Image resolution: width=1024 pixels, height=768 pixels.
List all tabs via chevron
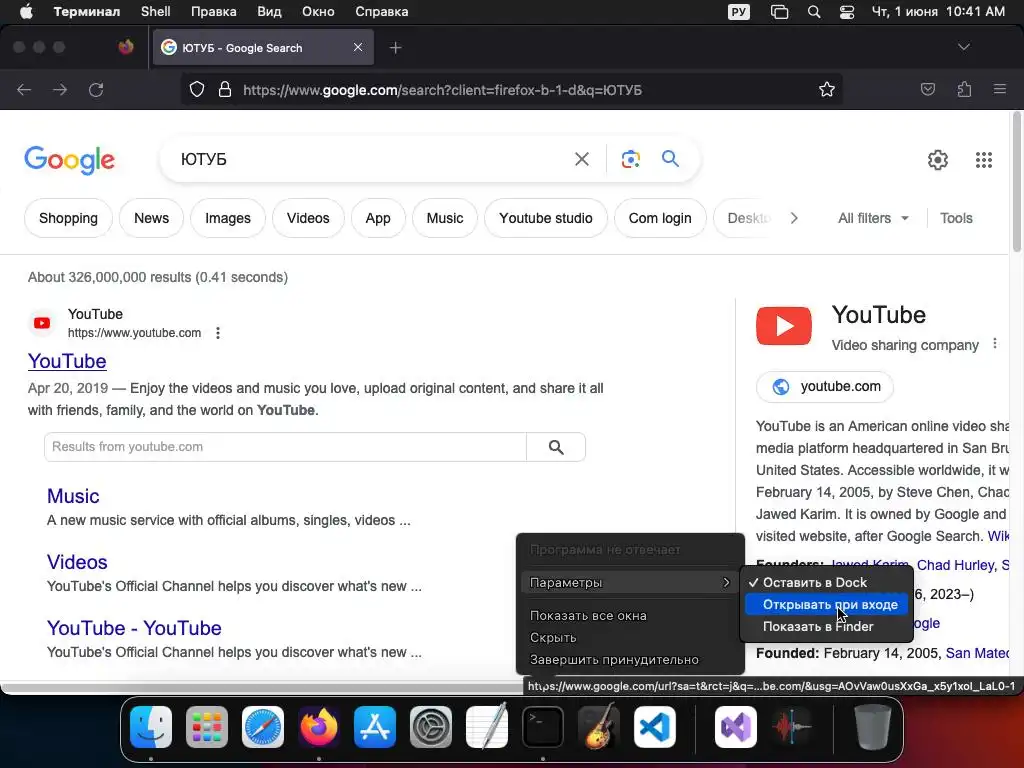(x=963, y=47)
